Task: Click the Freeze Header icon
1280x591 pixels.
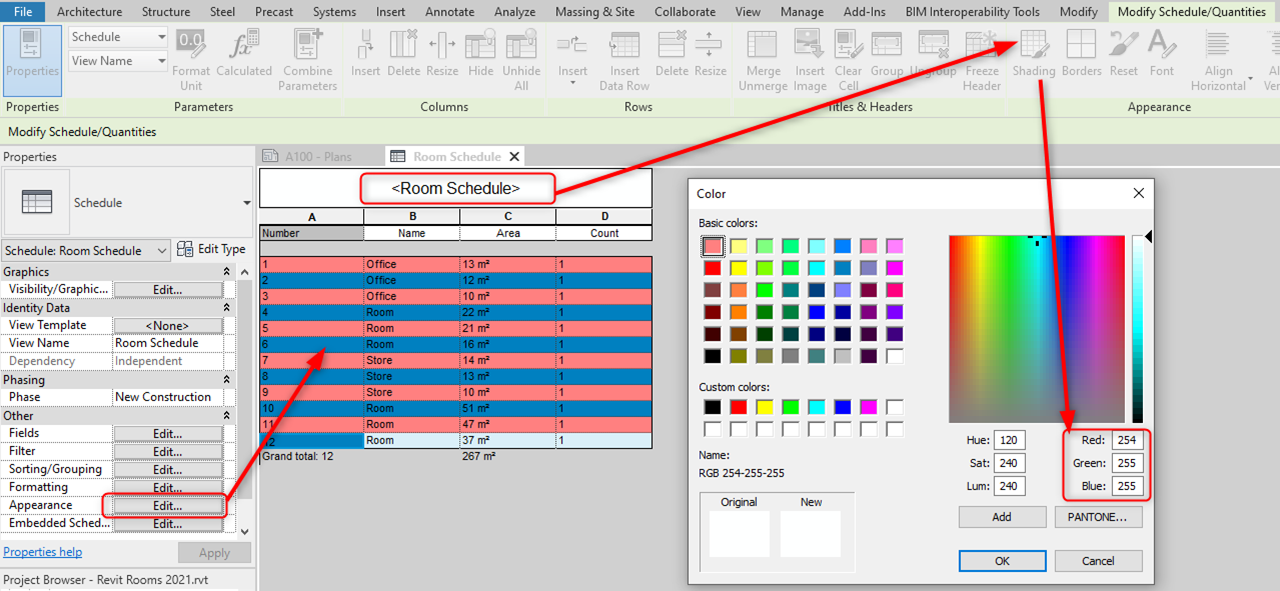Action: pyautogui.click(x=981, y=46)
